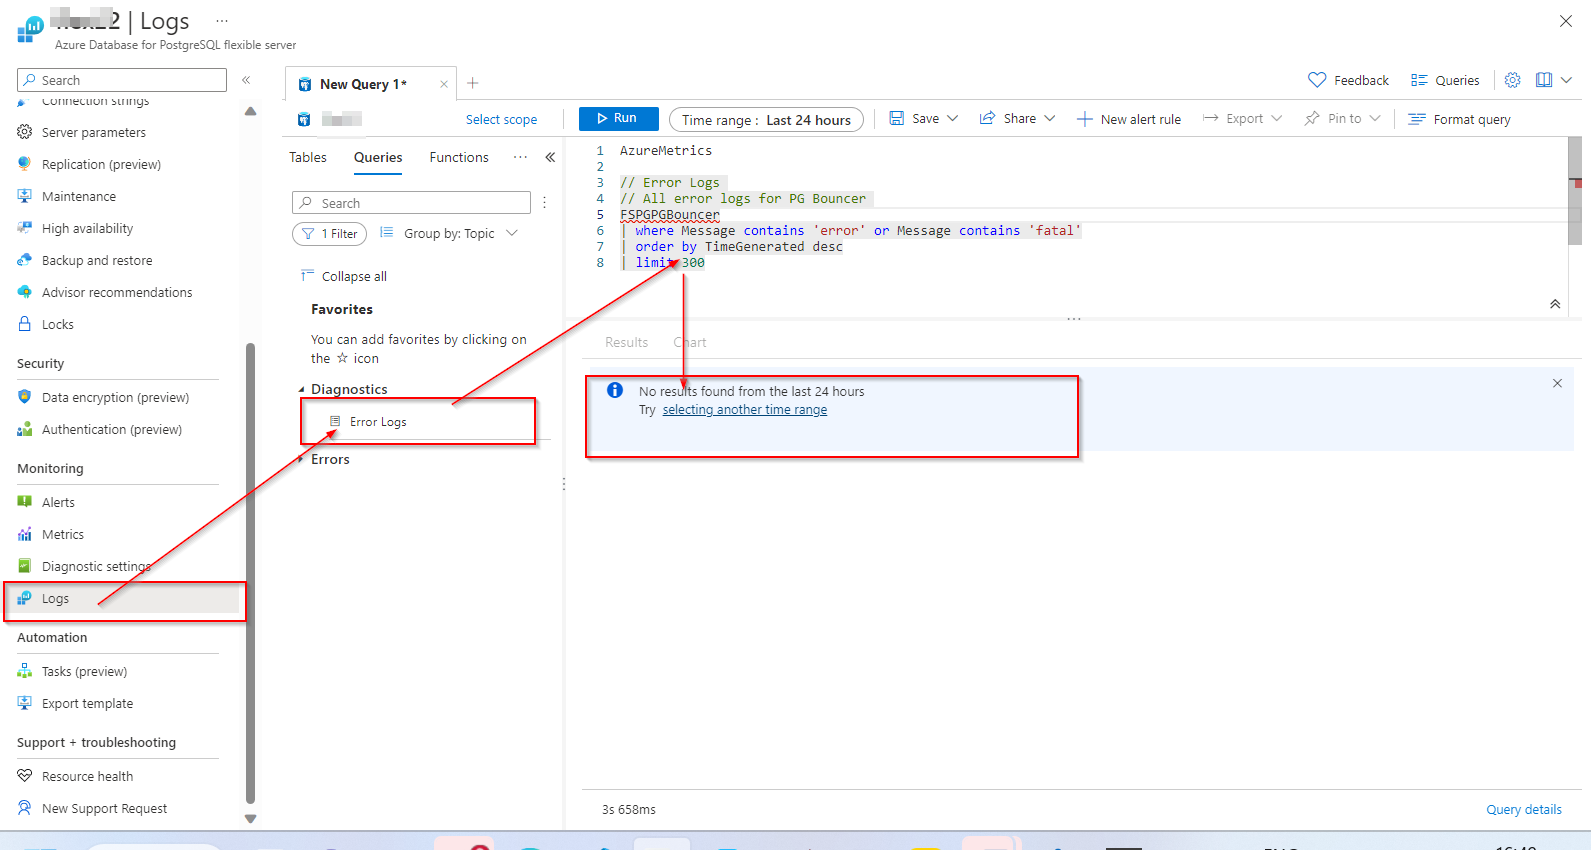Screen dimensions: 1591x850
Task: Open Query details link
Action: pyautogui.click(x=1524, y=809)
